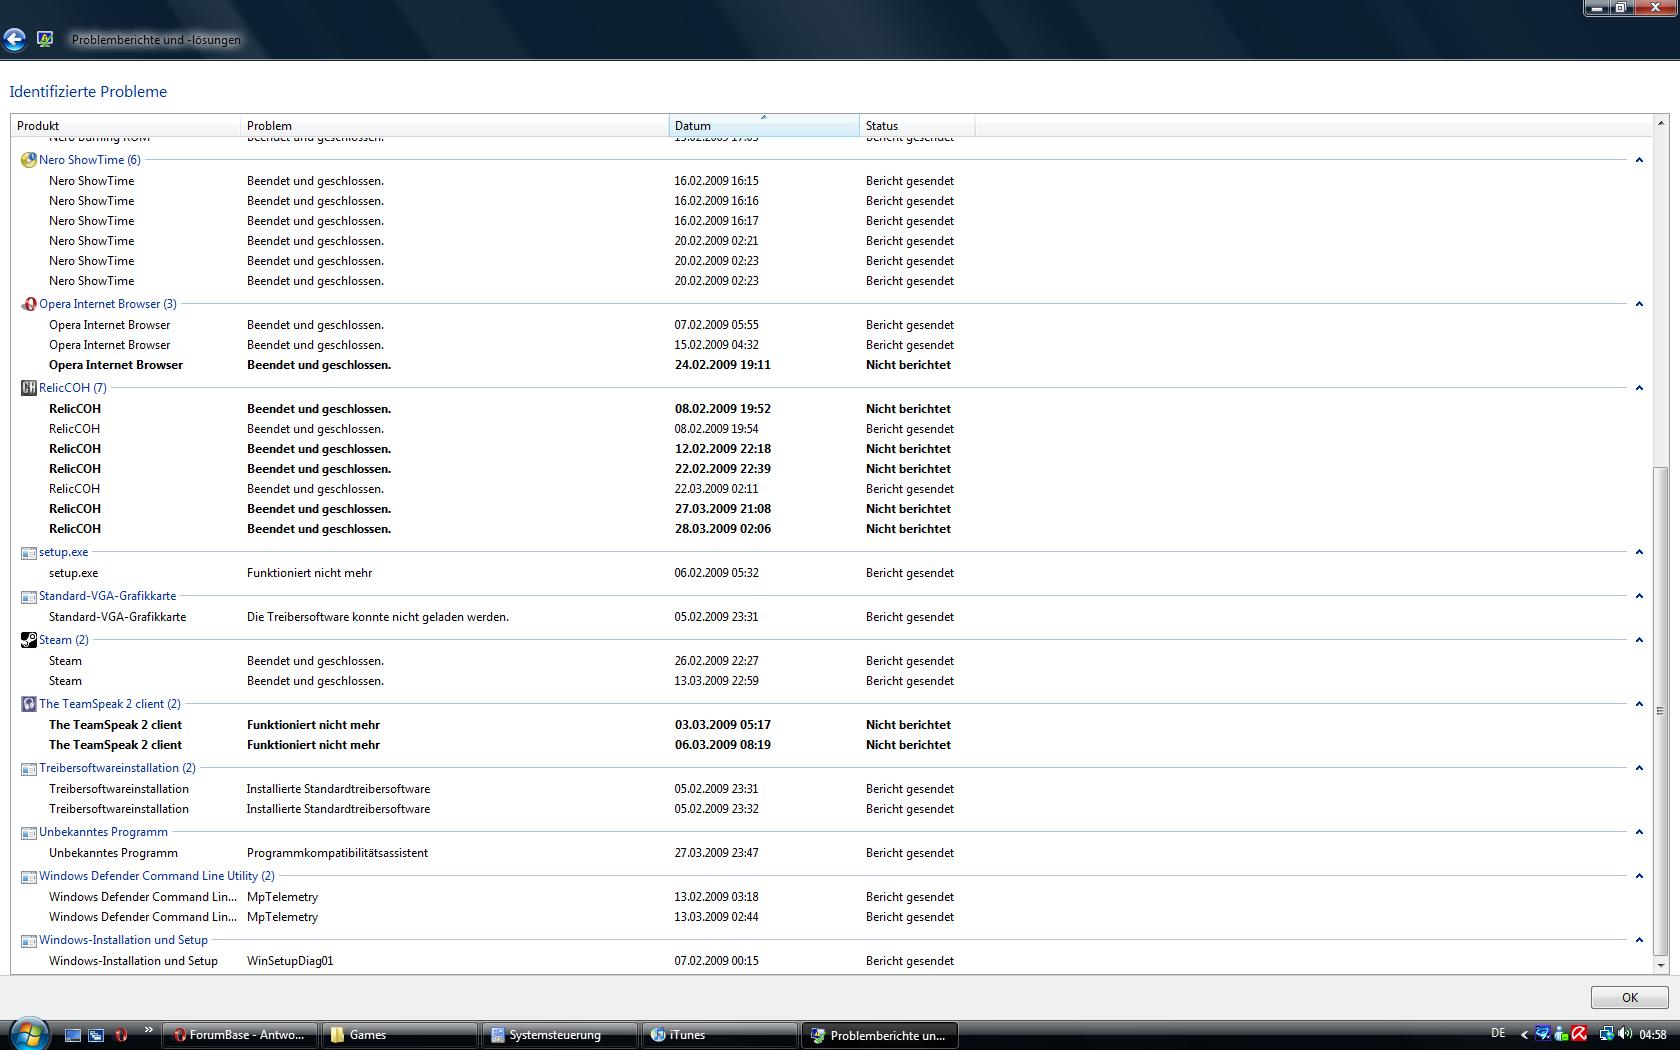Open the Nero ShowTime (6) group link
The width and height of the screenshot is (1680, 1050).
click(x=90, y=160)
